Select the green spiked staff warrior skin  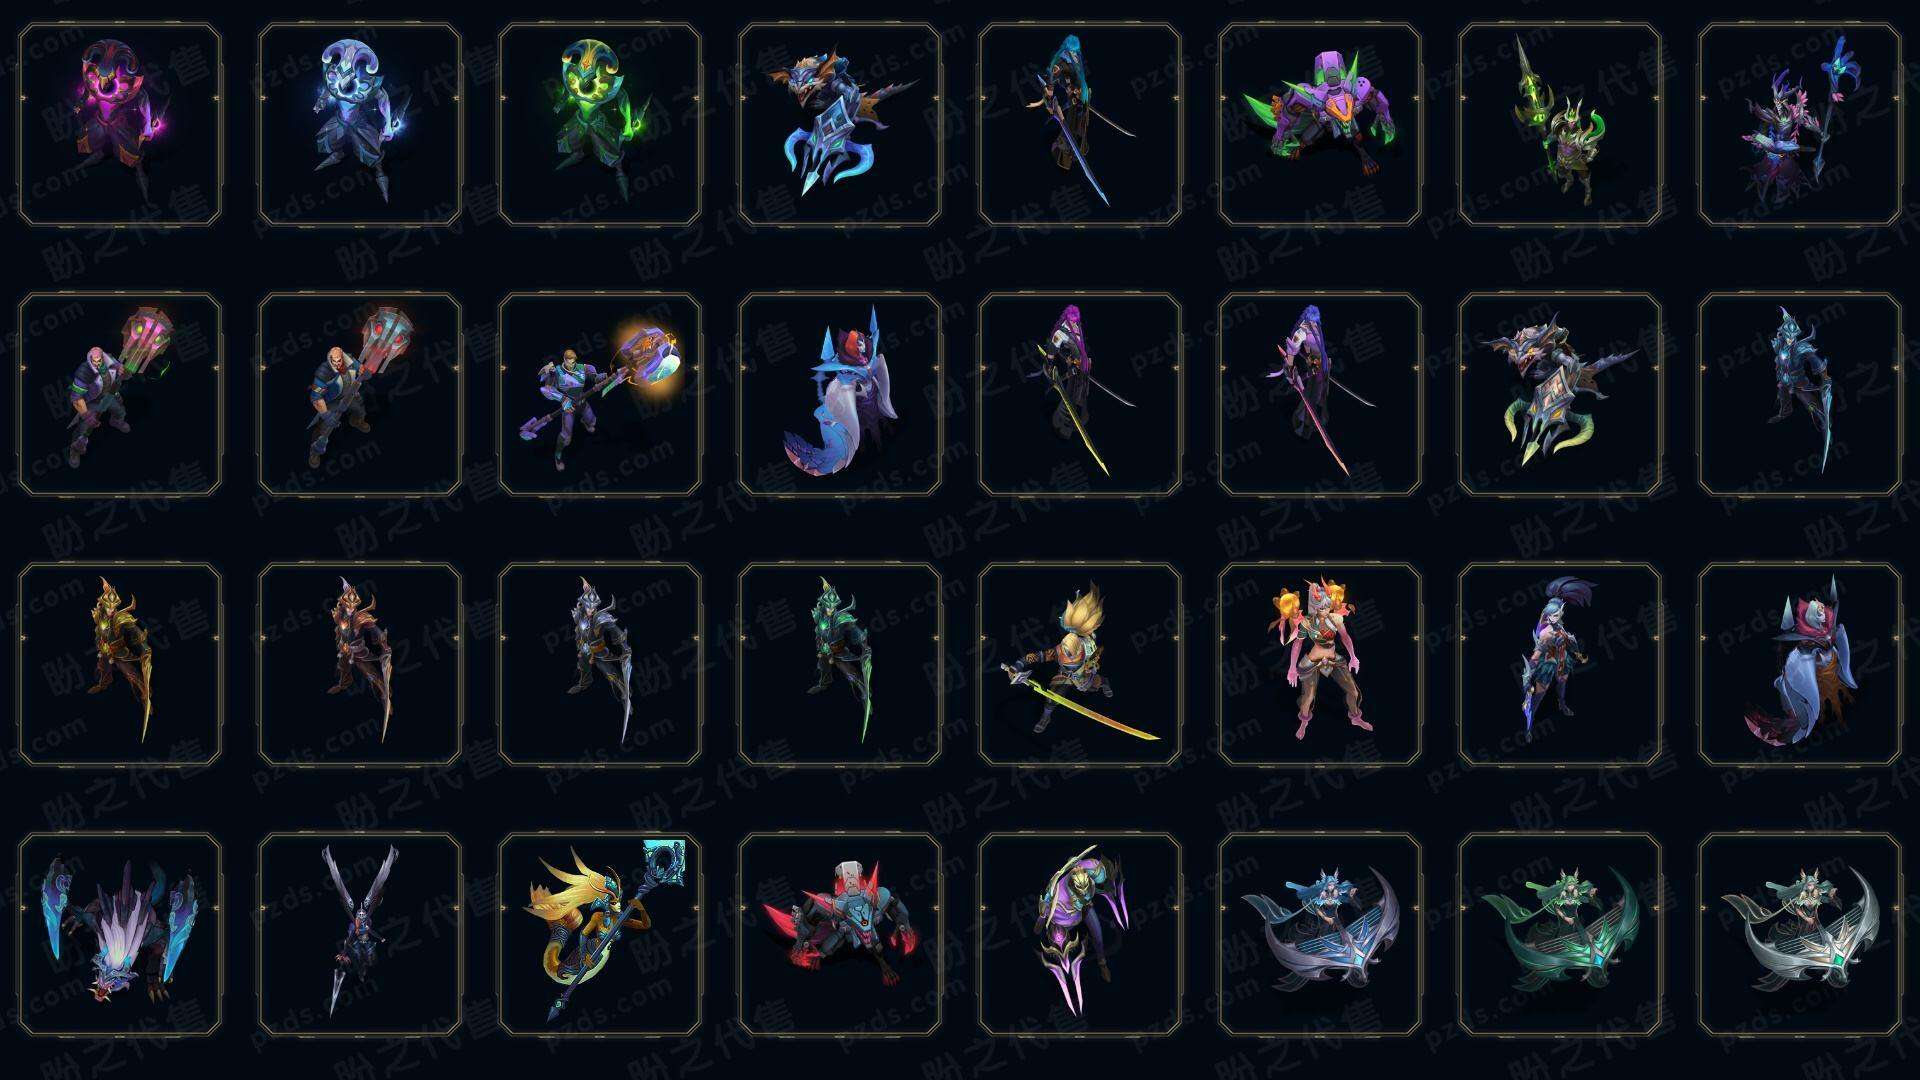click(1560, 125)
